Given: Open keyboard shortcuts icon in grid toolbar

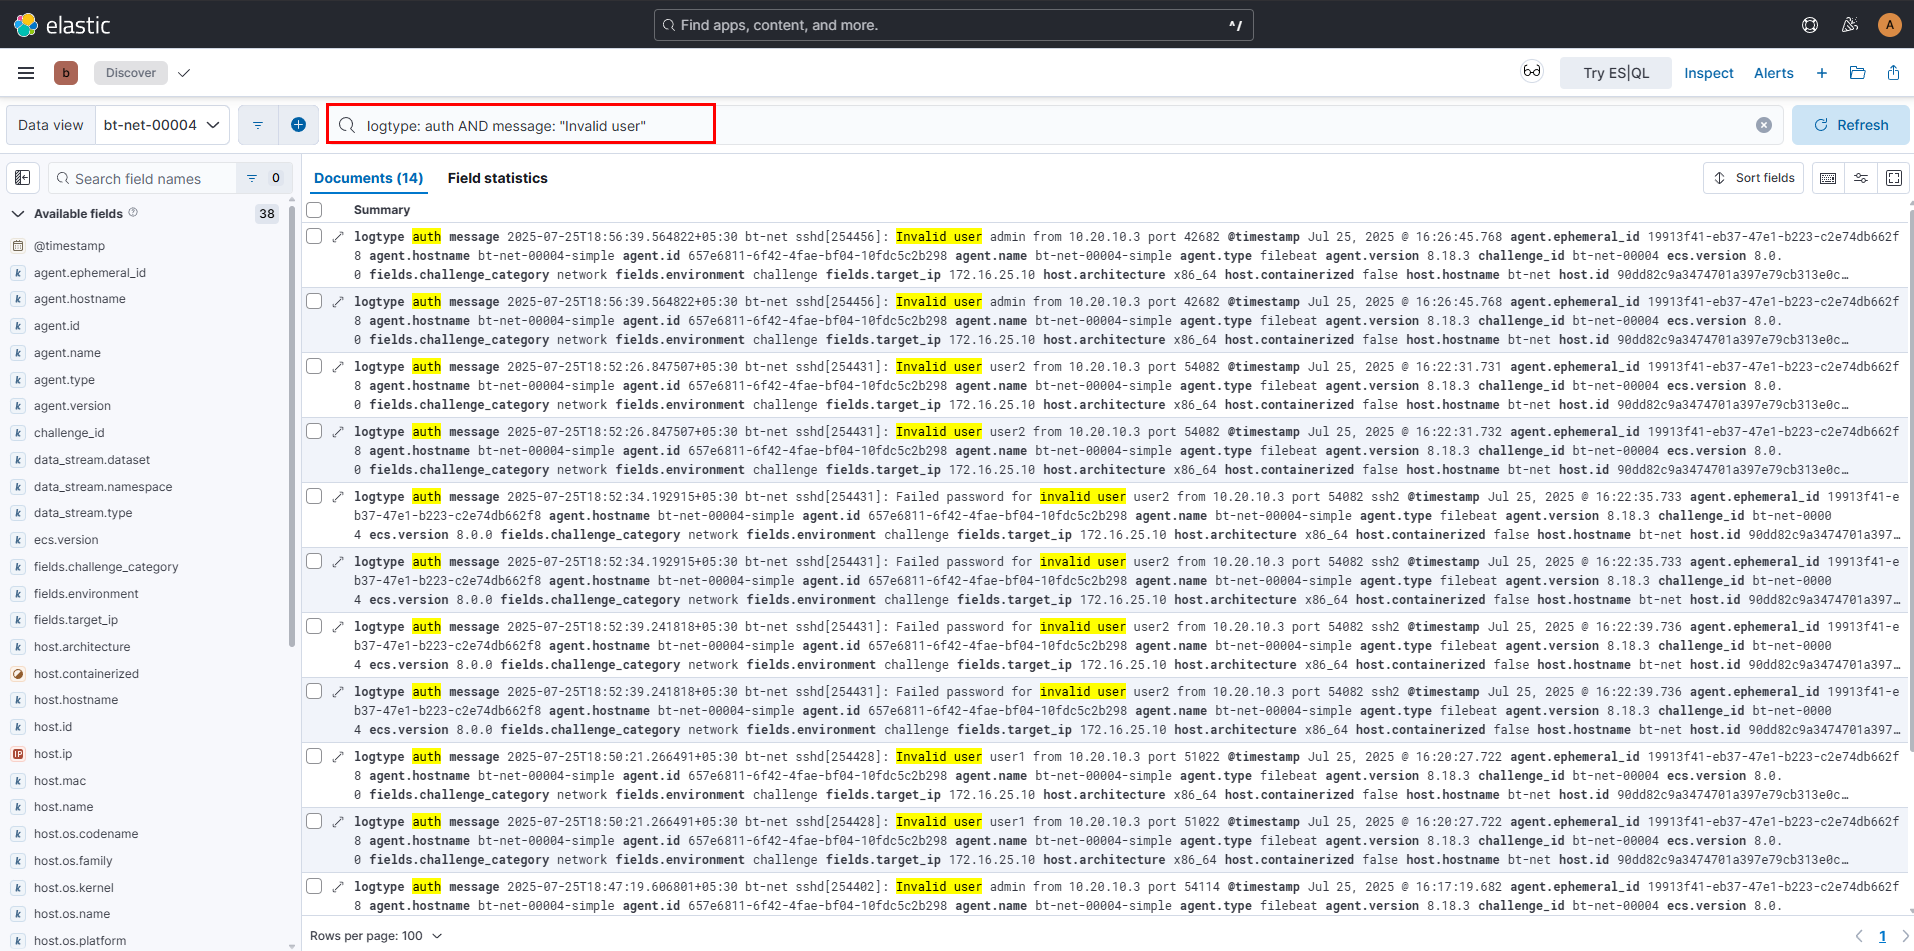Looking at the screenshot, I should [1828, 178].
